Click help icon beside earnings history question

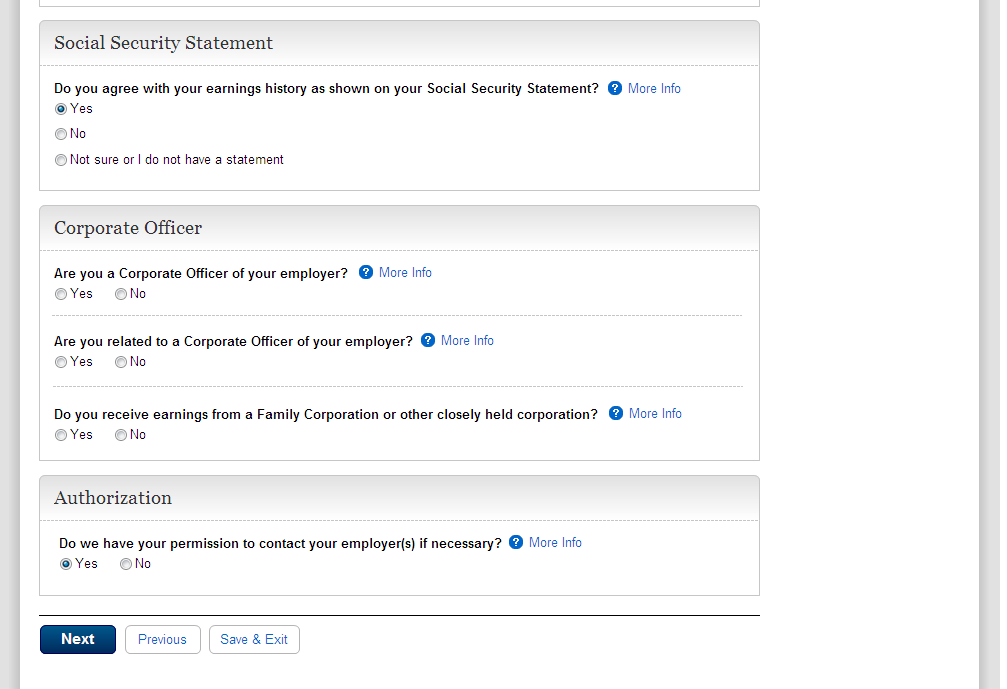point(615,88)
